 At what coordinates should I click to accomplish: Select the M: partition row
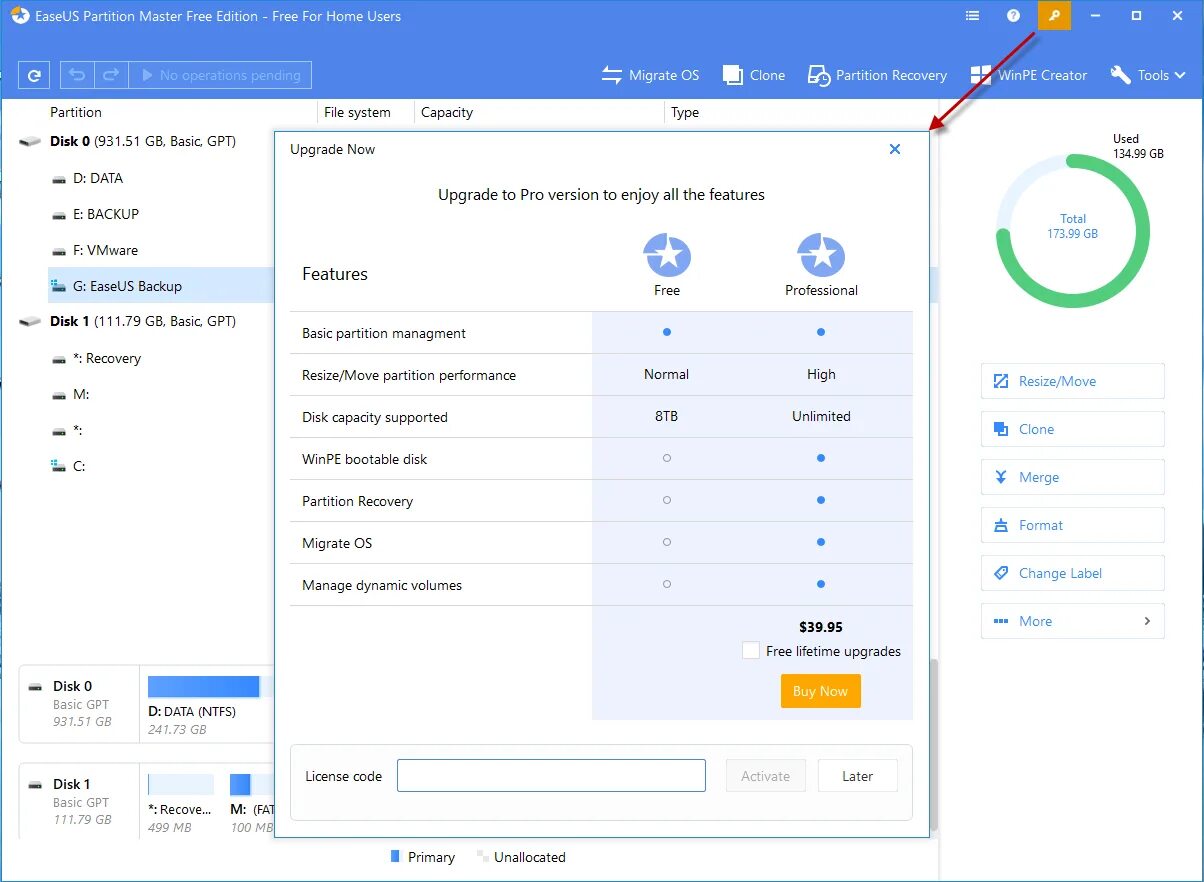coord(81,394)
